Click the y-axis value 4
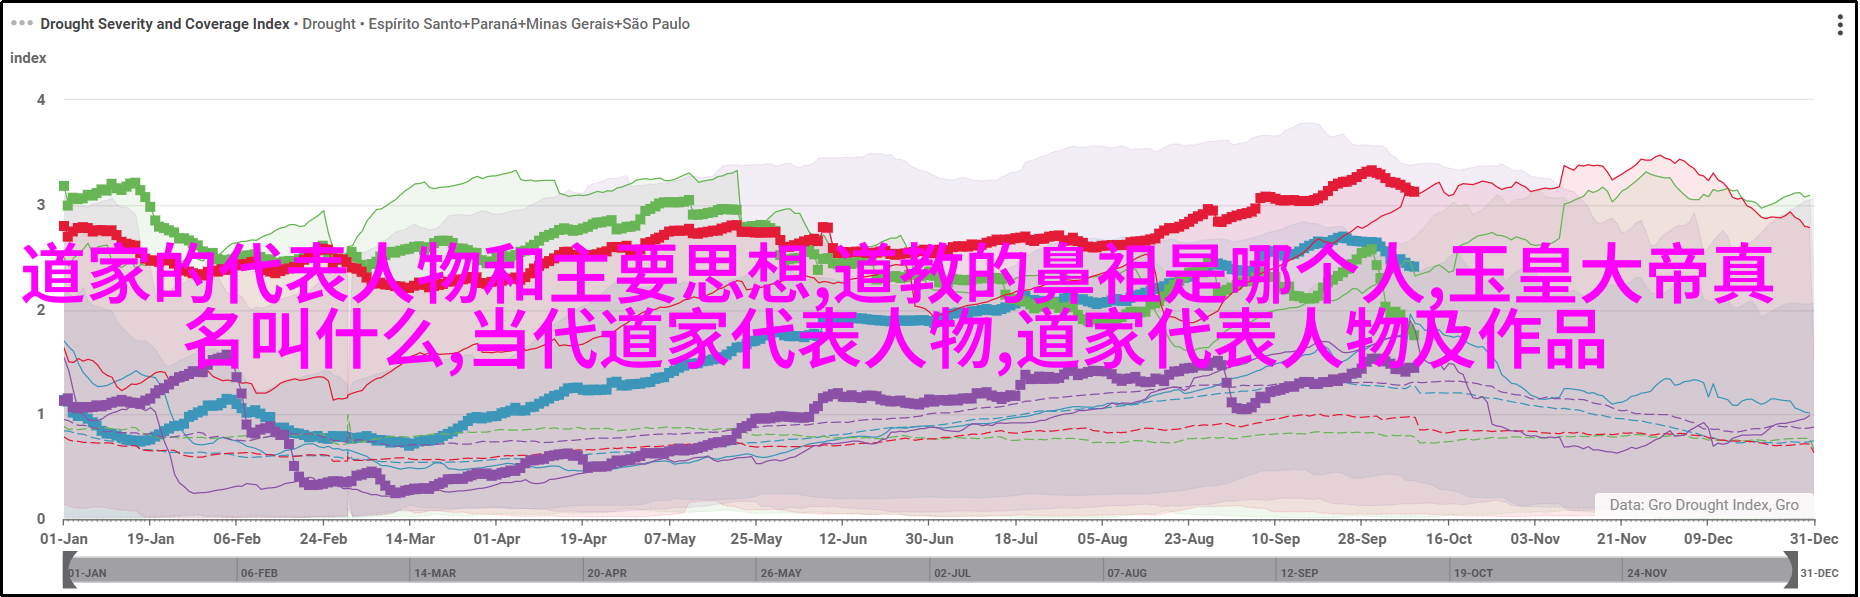1860x597 pixels. point(41,100)
